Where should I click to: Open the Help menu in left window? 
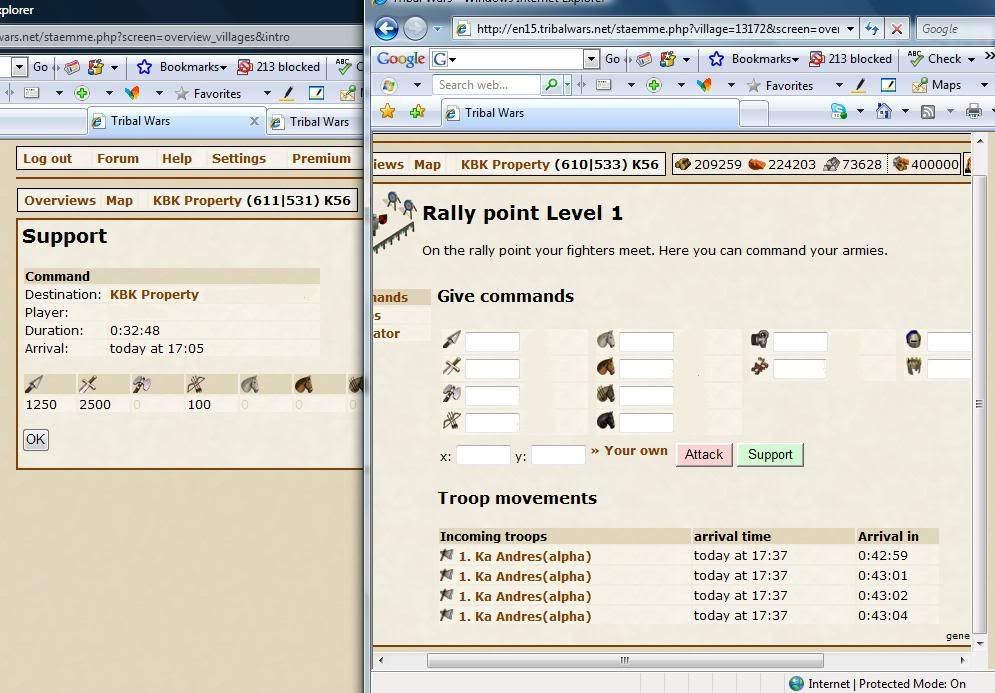click(x=176, y=159)
